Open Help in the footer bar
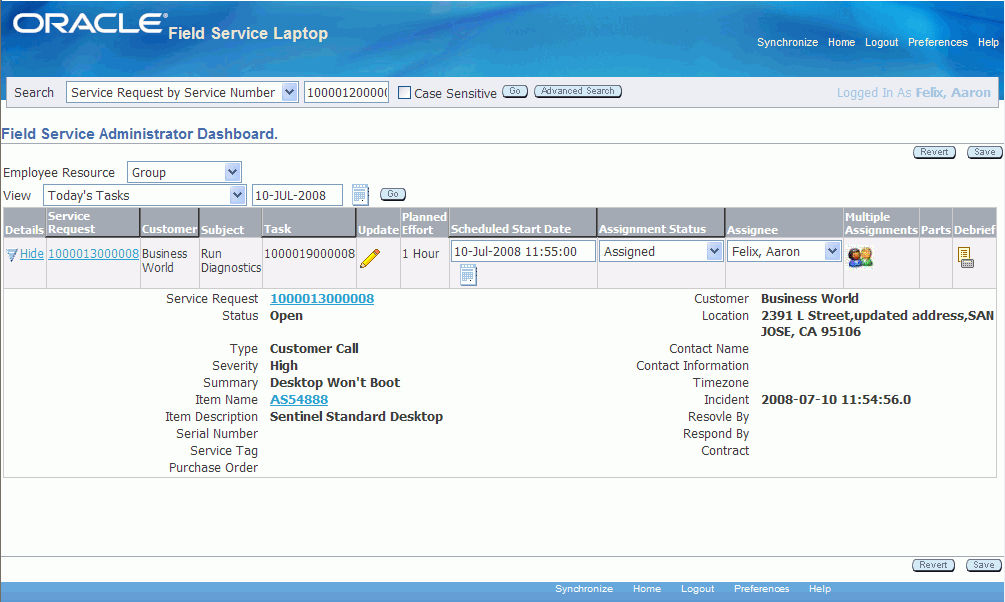 click(x=820, y=589)
